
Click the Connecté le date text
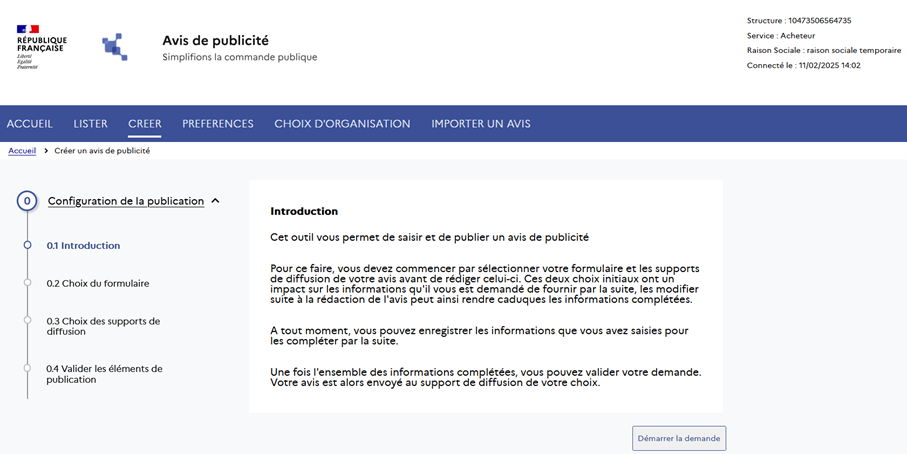803,66
